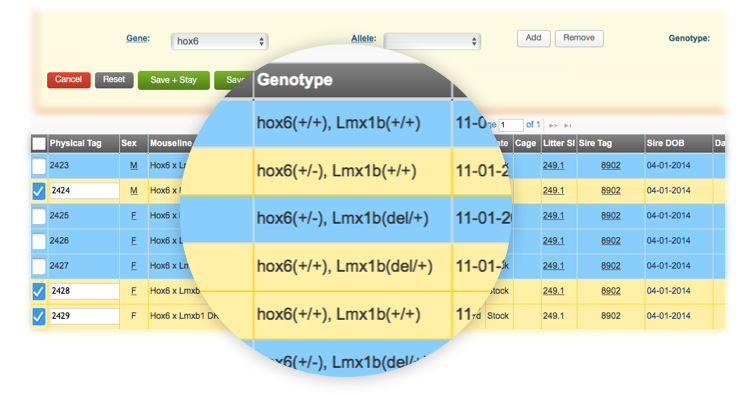
Task: Cancel the genotype edit
Action: click(69, 80)
